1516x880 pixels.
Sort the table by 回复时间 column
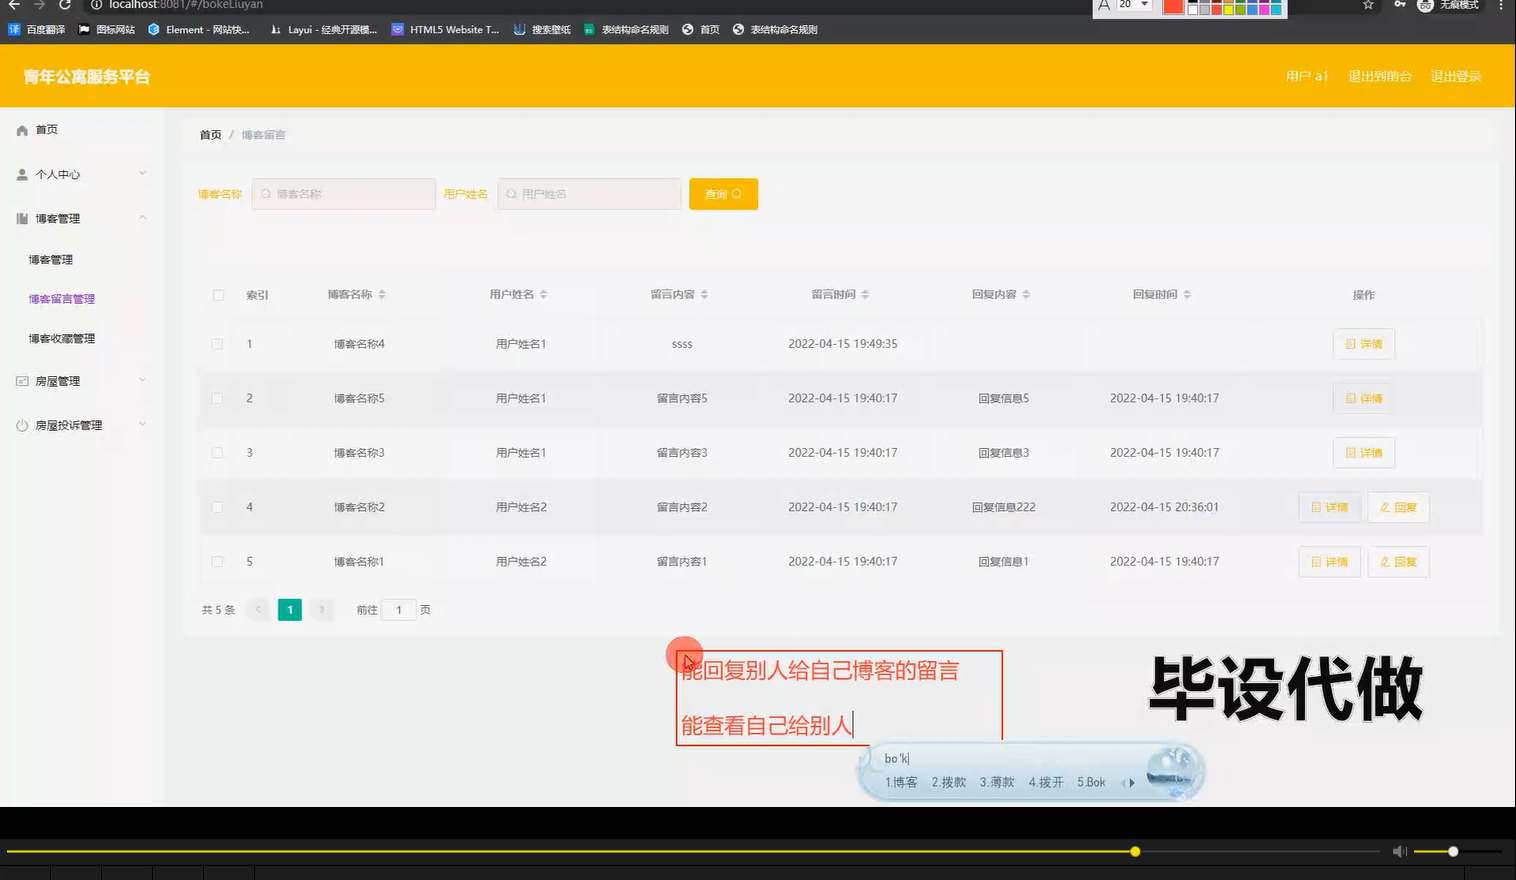click(x=1187, y=295)
